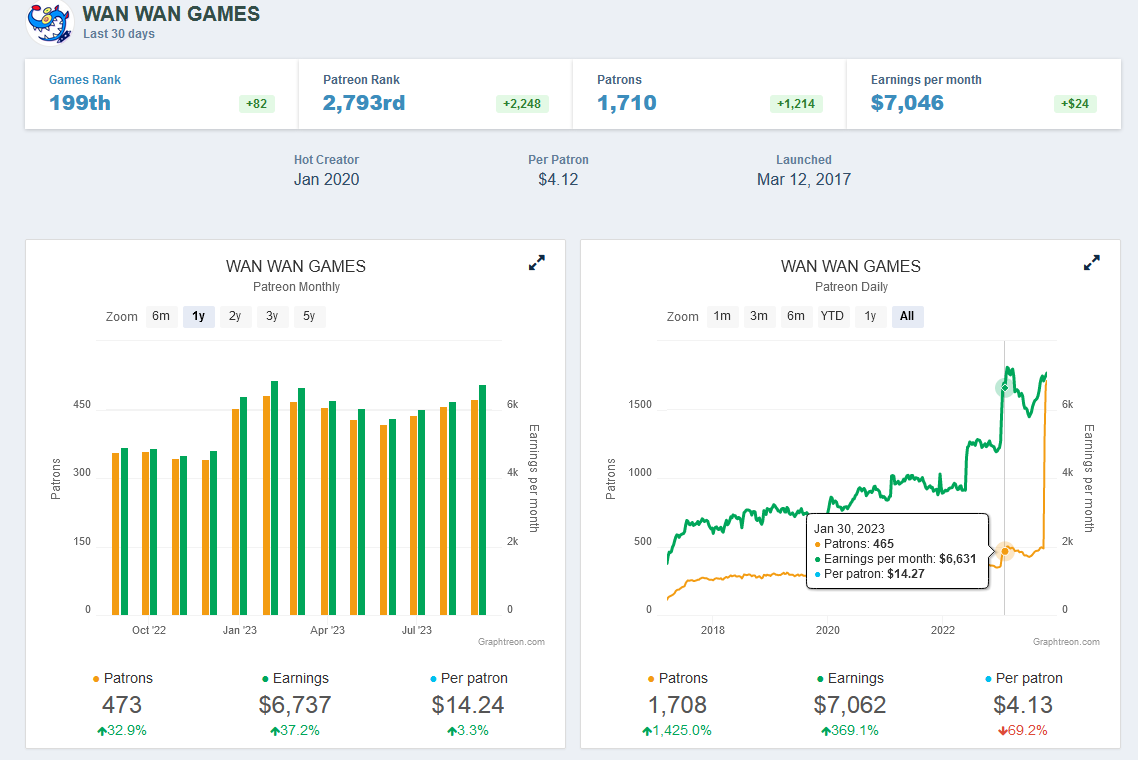The height and width of the screenshot is (760, 1138).
Task: Click the highlighted orange patrons point on daily chart
Action: click(x=1004, y=552)
